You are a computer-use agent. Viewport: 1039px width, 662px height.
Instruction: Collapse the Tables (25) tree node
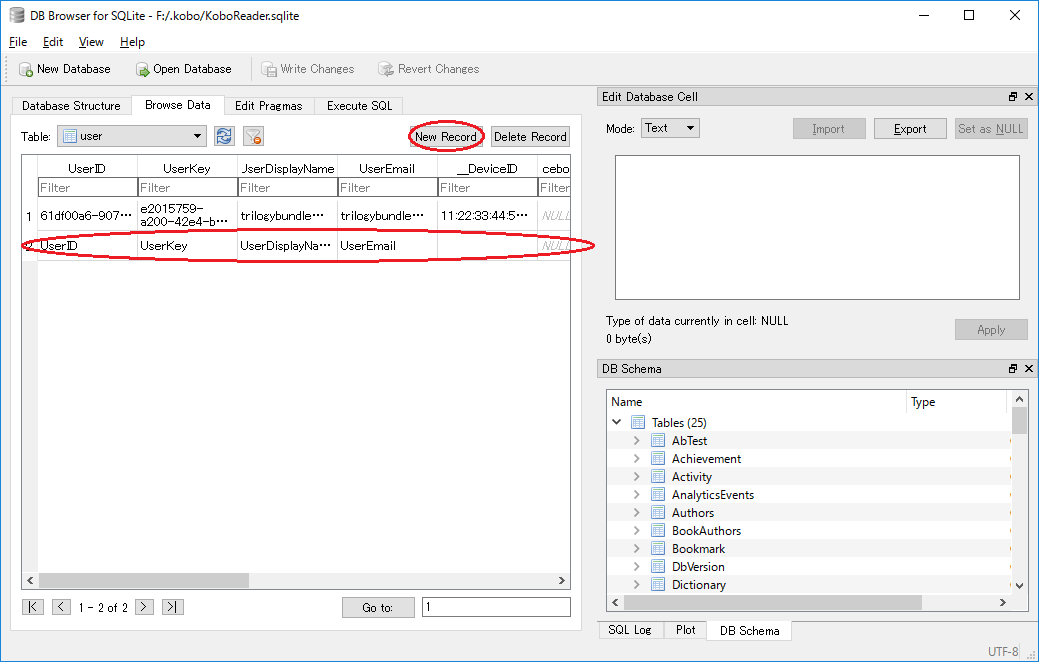(x=617, y=422)
